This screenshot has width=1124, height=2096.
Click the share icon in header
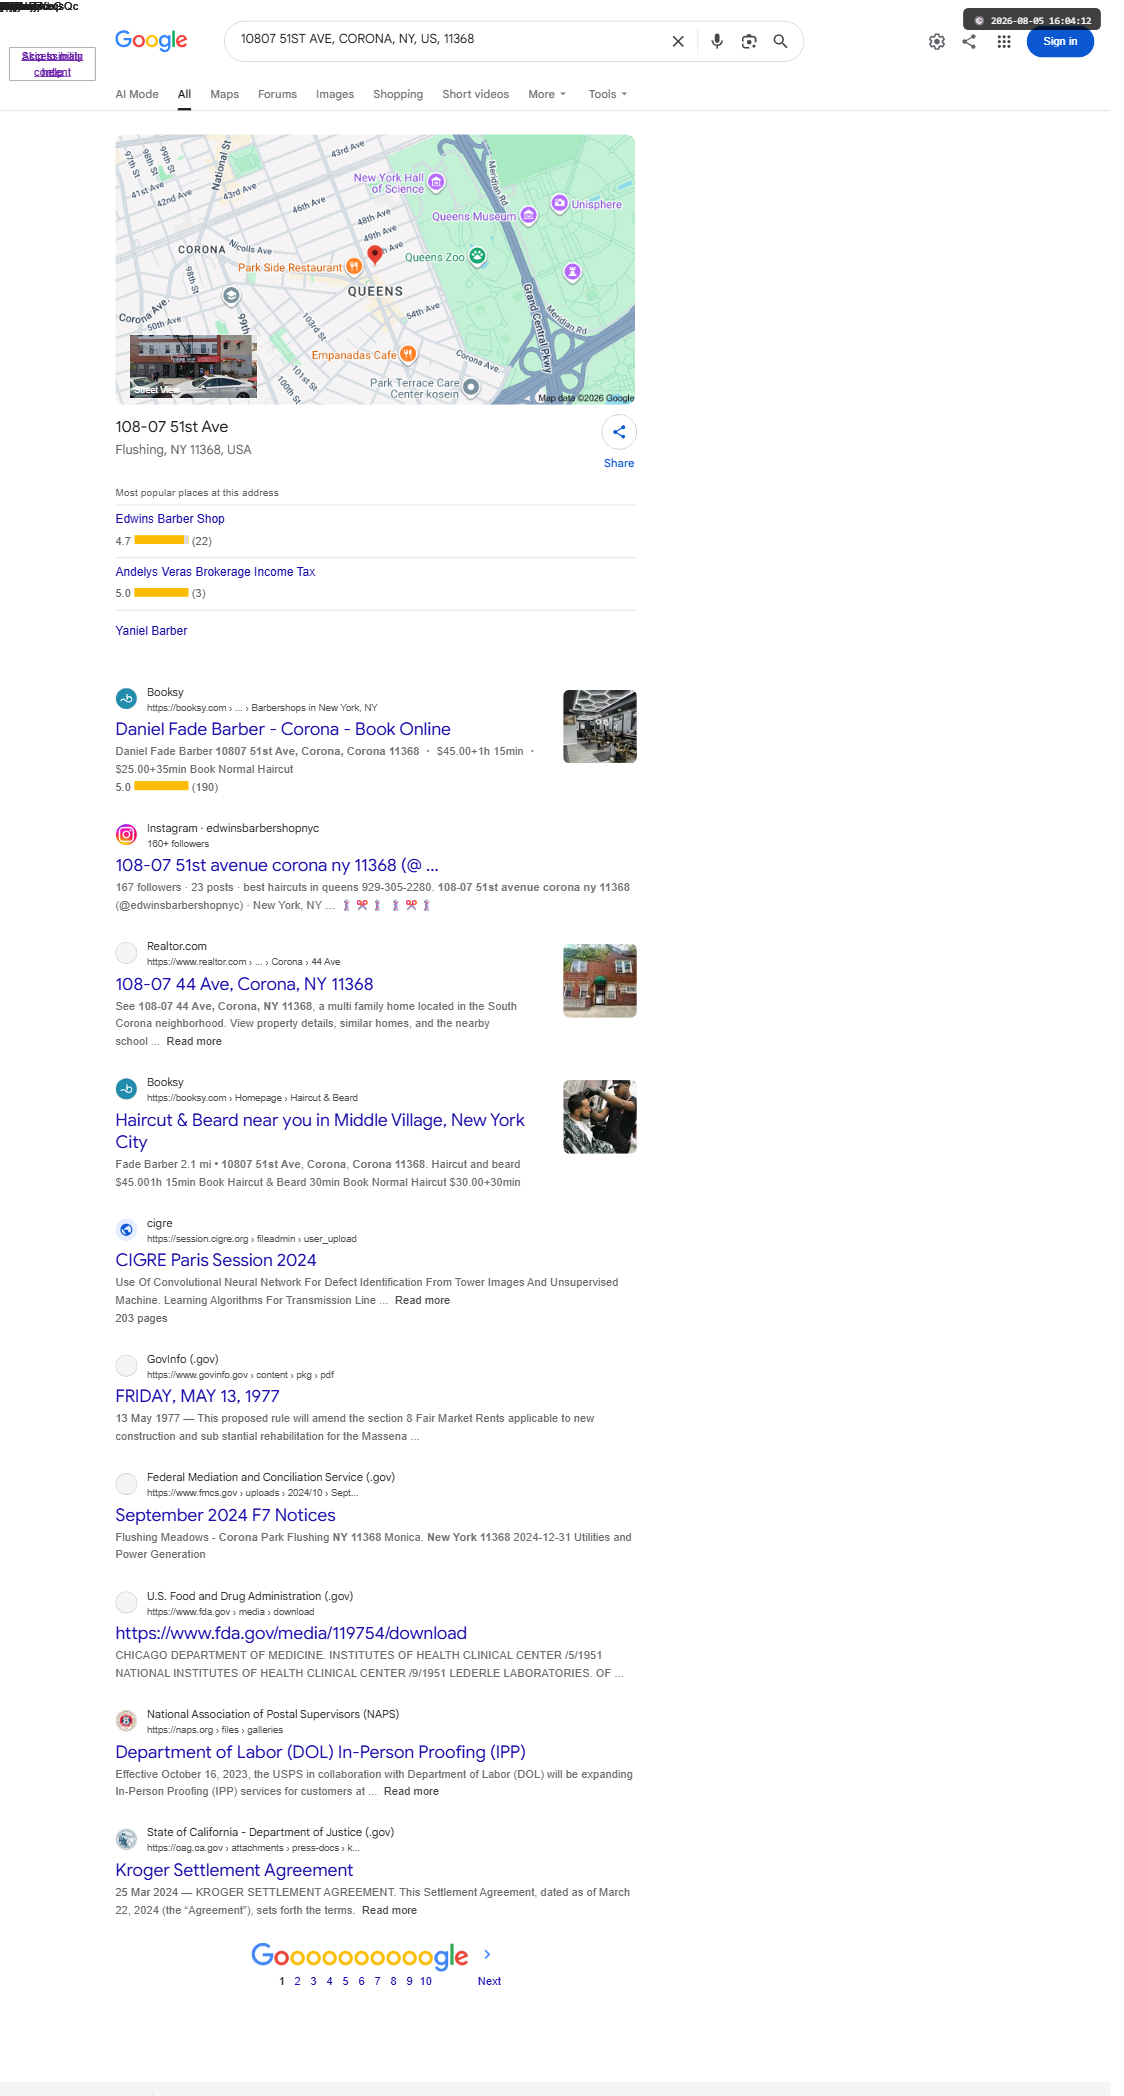point(969,41)
